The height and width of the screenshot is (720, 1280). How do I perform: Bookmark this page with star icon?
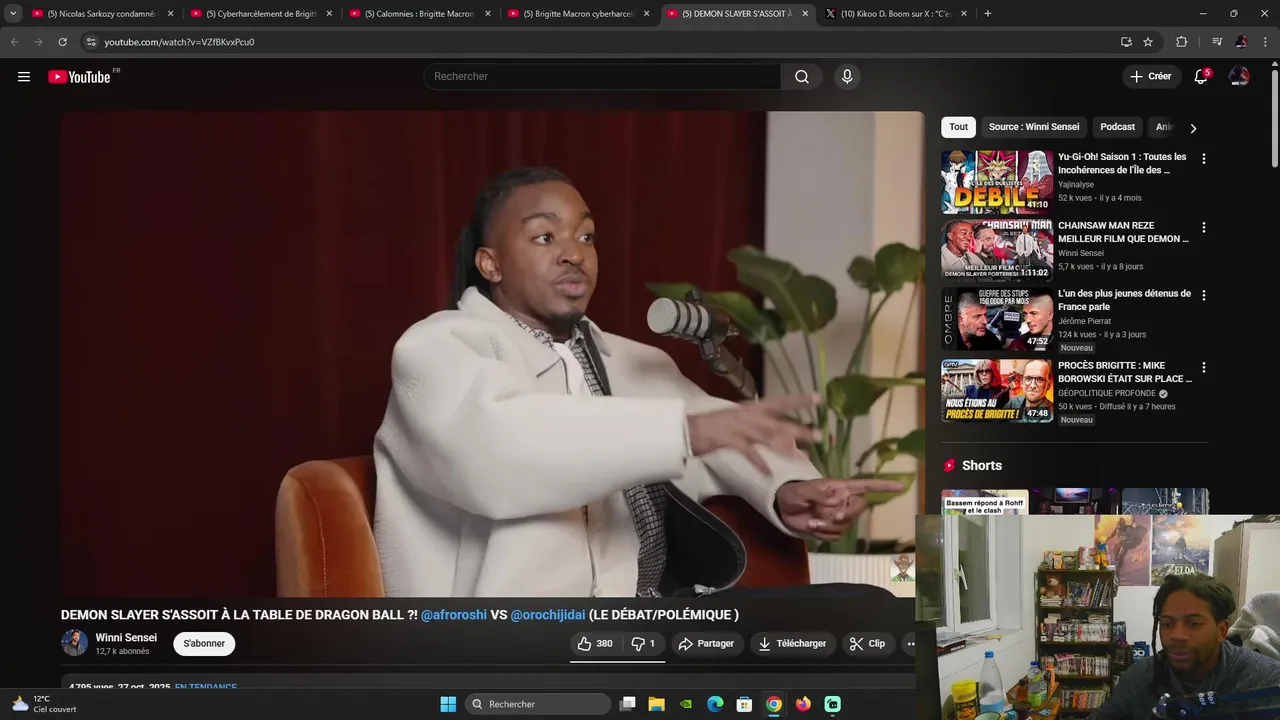pos(1148,42)
